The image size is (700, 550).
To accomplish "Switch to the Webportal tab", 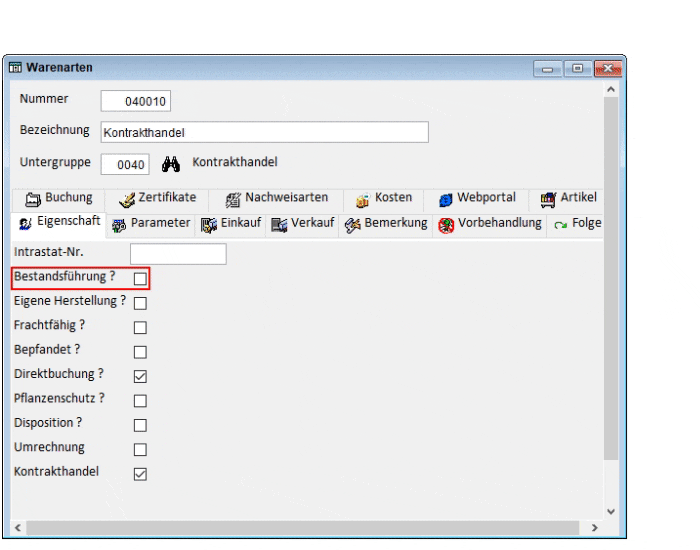I will (477, 199).
